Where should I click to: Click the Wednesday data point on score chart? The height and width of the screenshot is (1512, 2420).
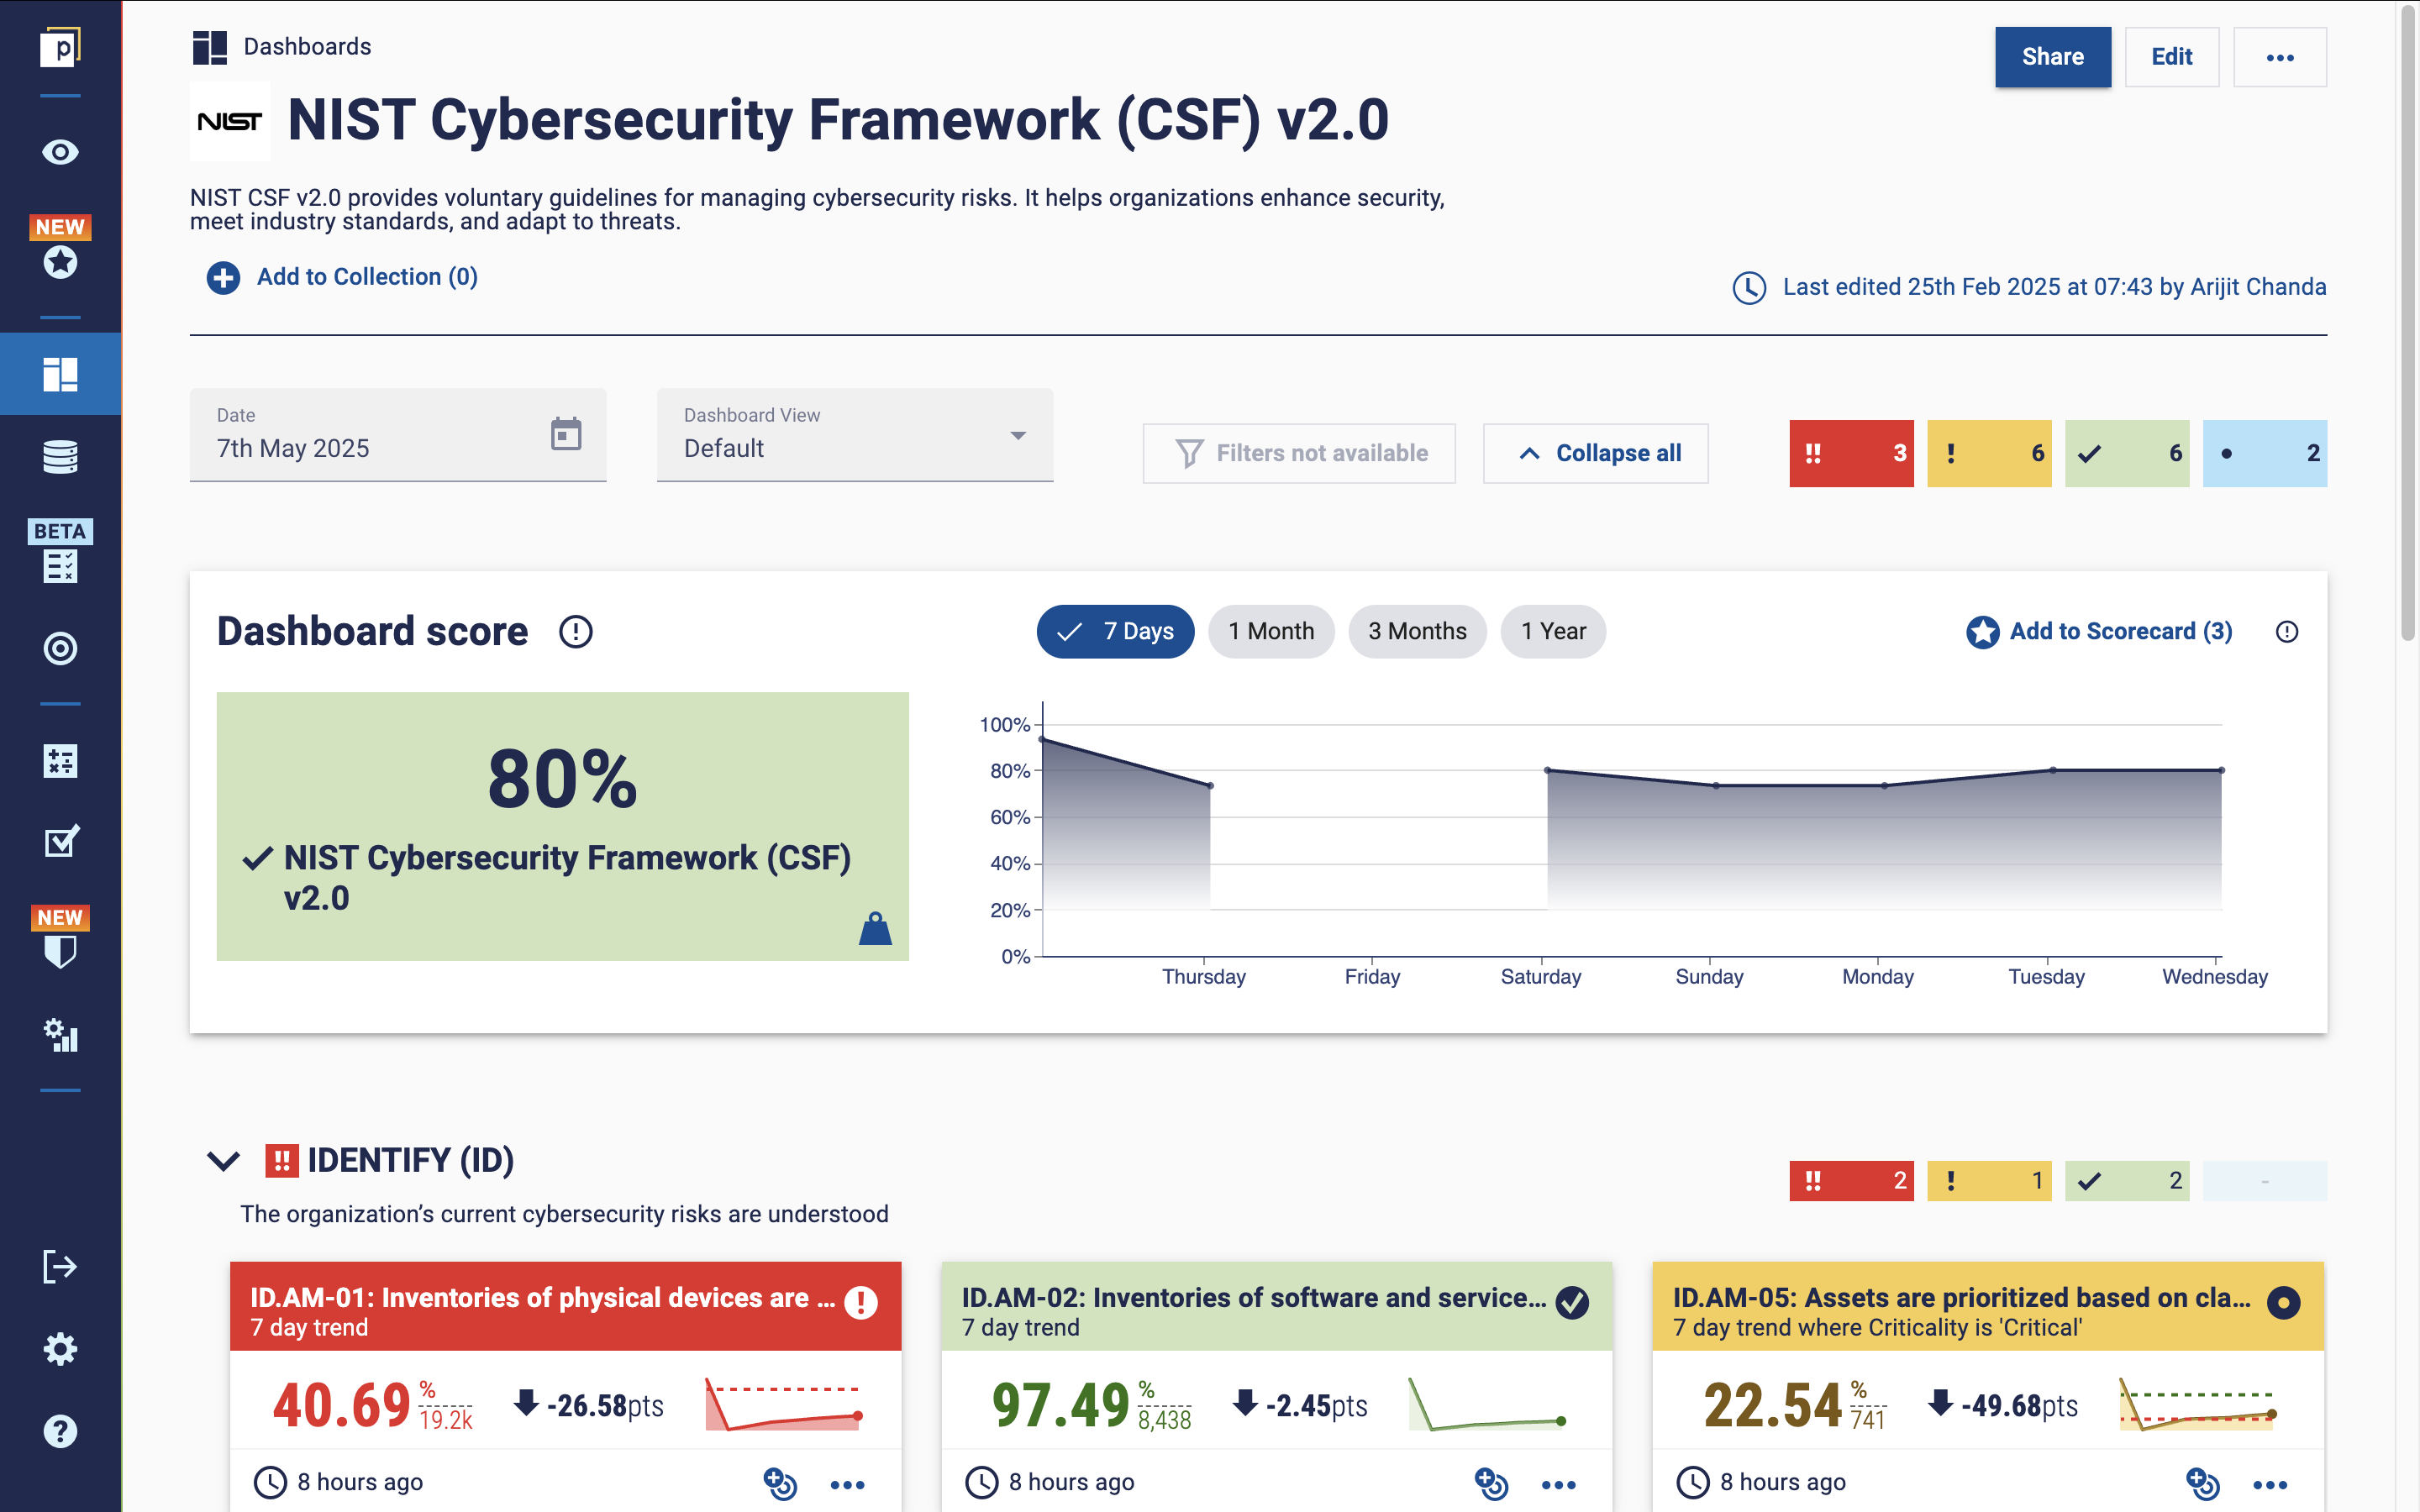2221,770
